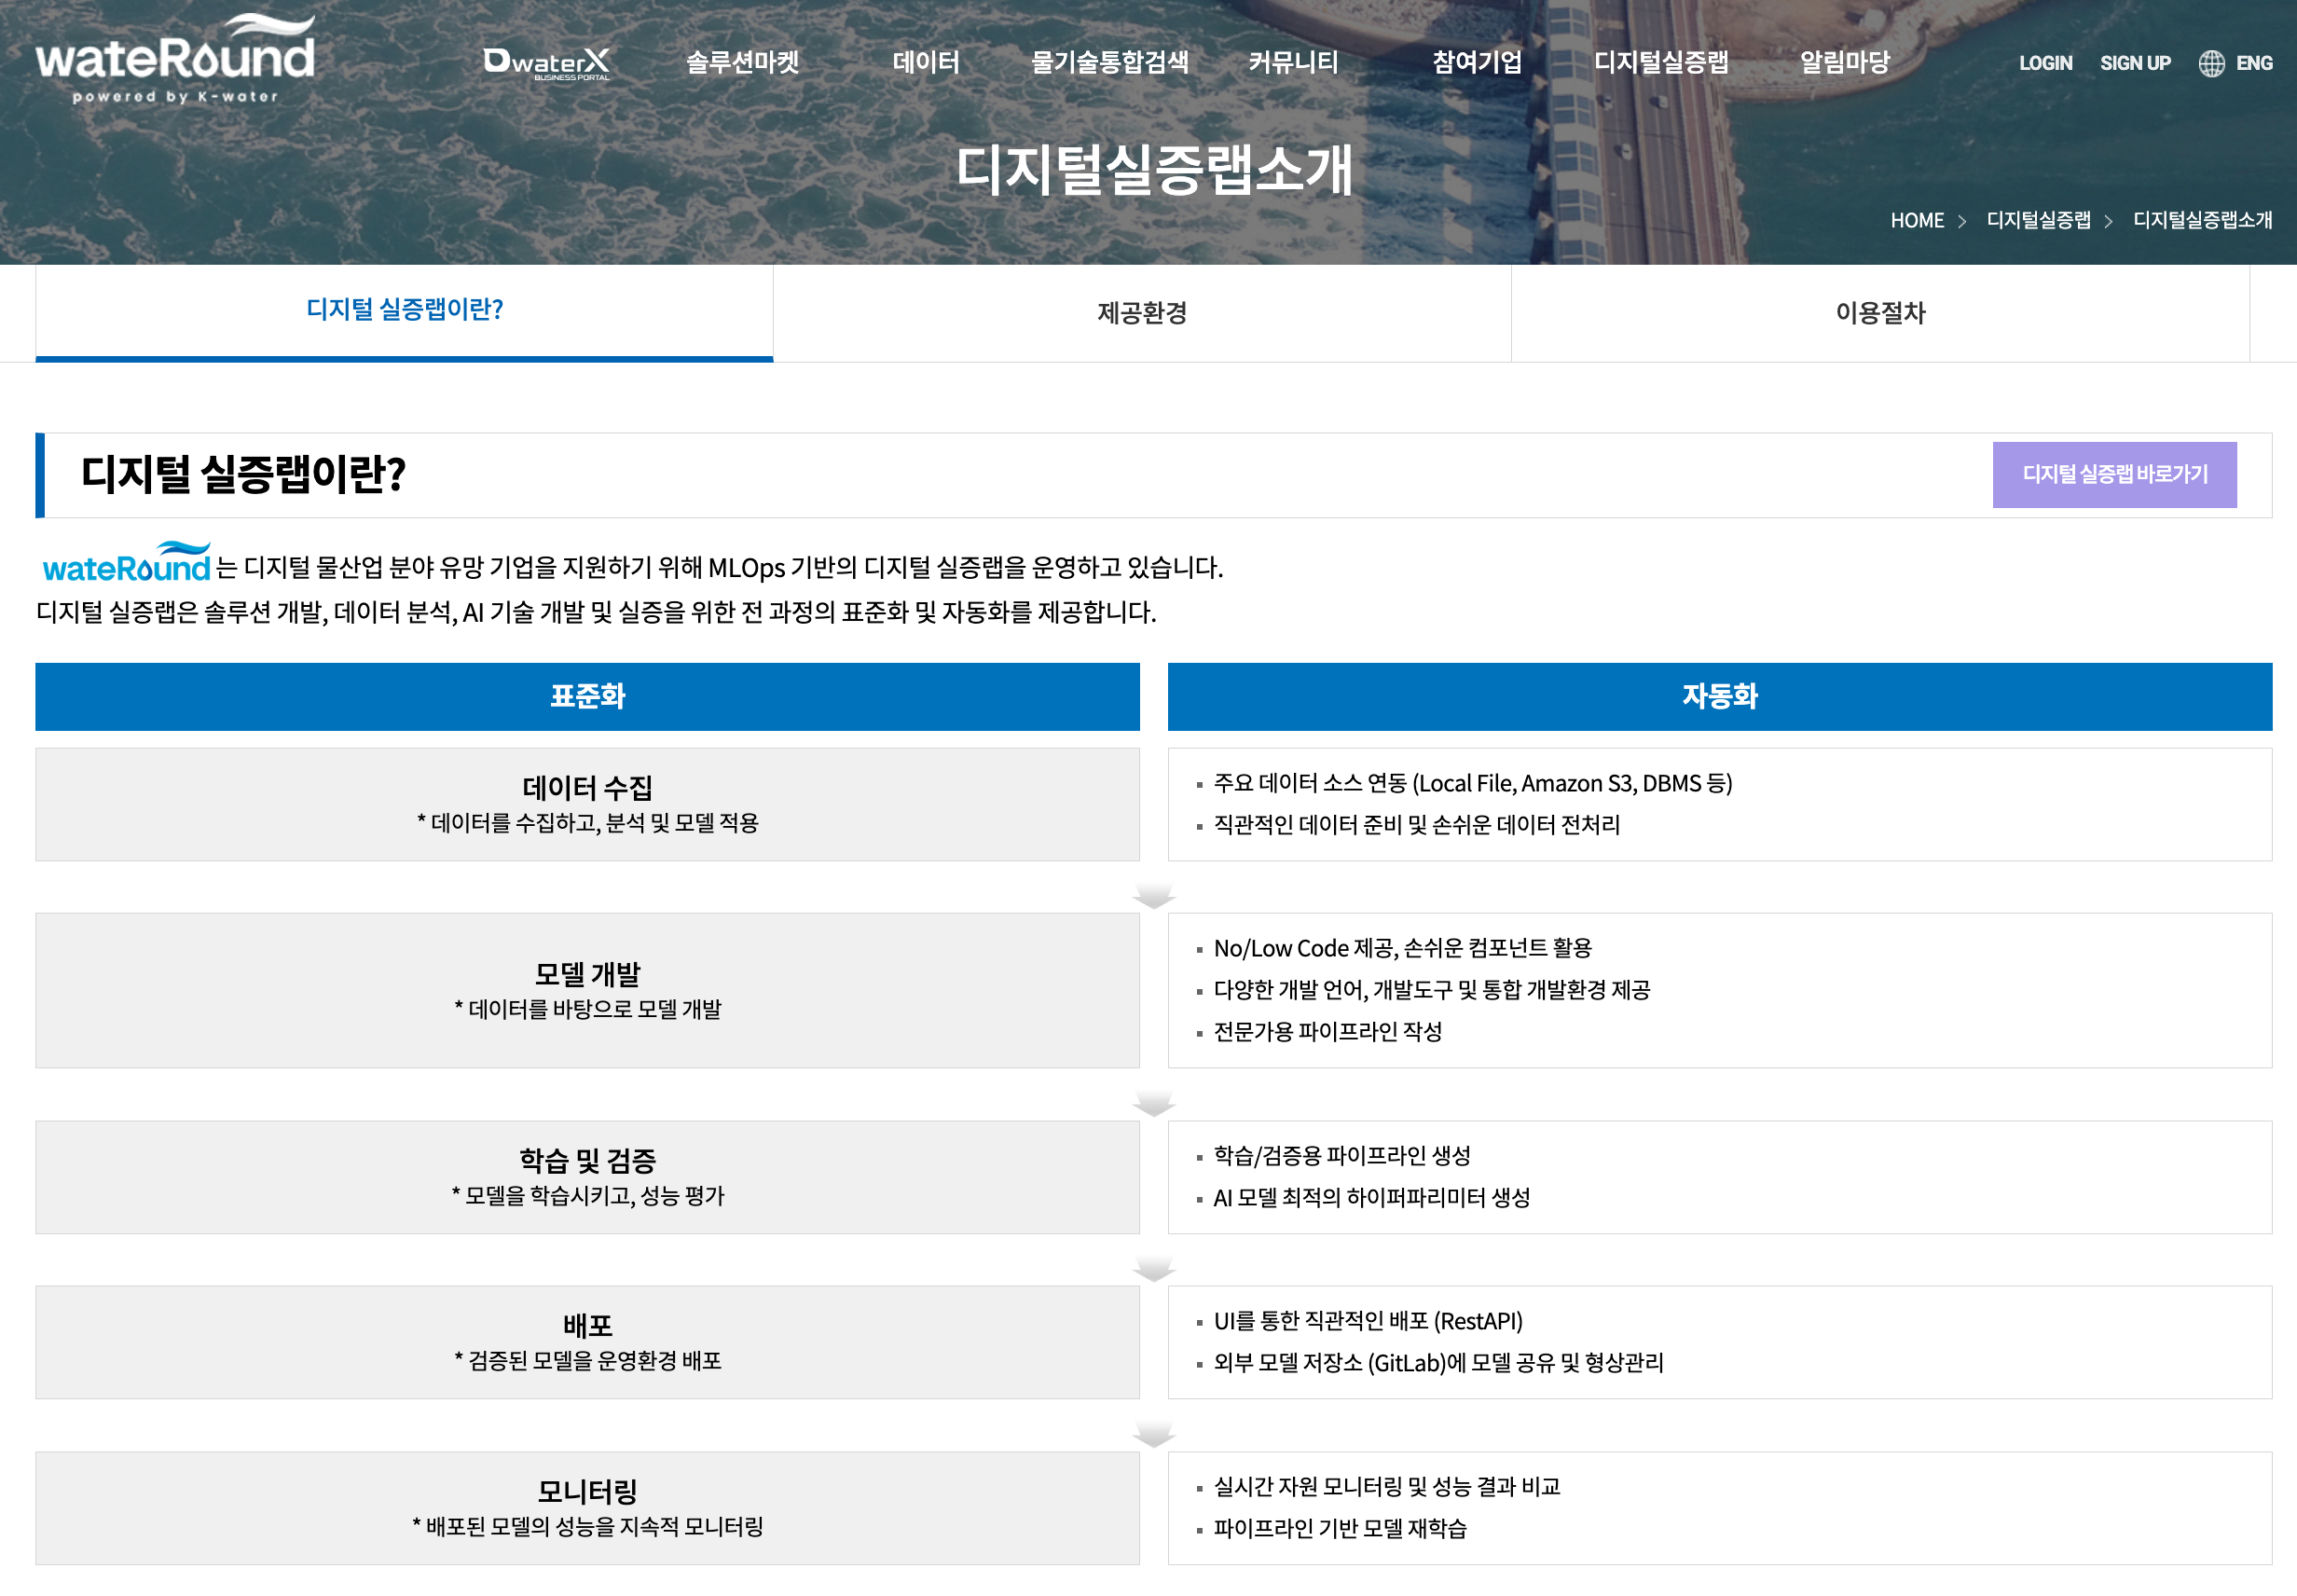This screenshot has height=1596, width=2297.
Task: Switch to the 제공환경 tab
Action: [1142, 313]
